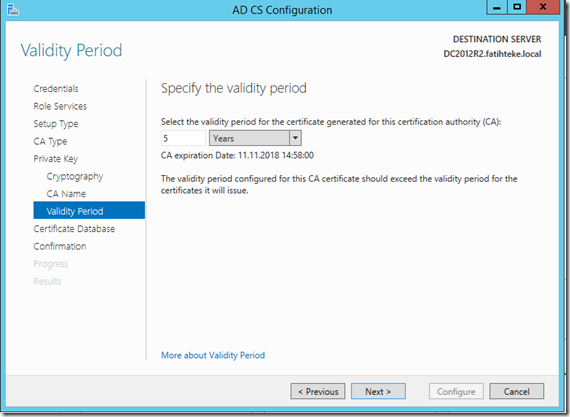Screen dimensions: 570x417
Task: Go to the CA Name sub-step
Action: tap(66, 194)
